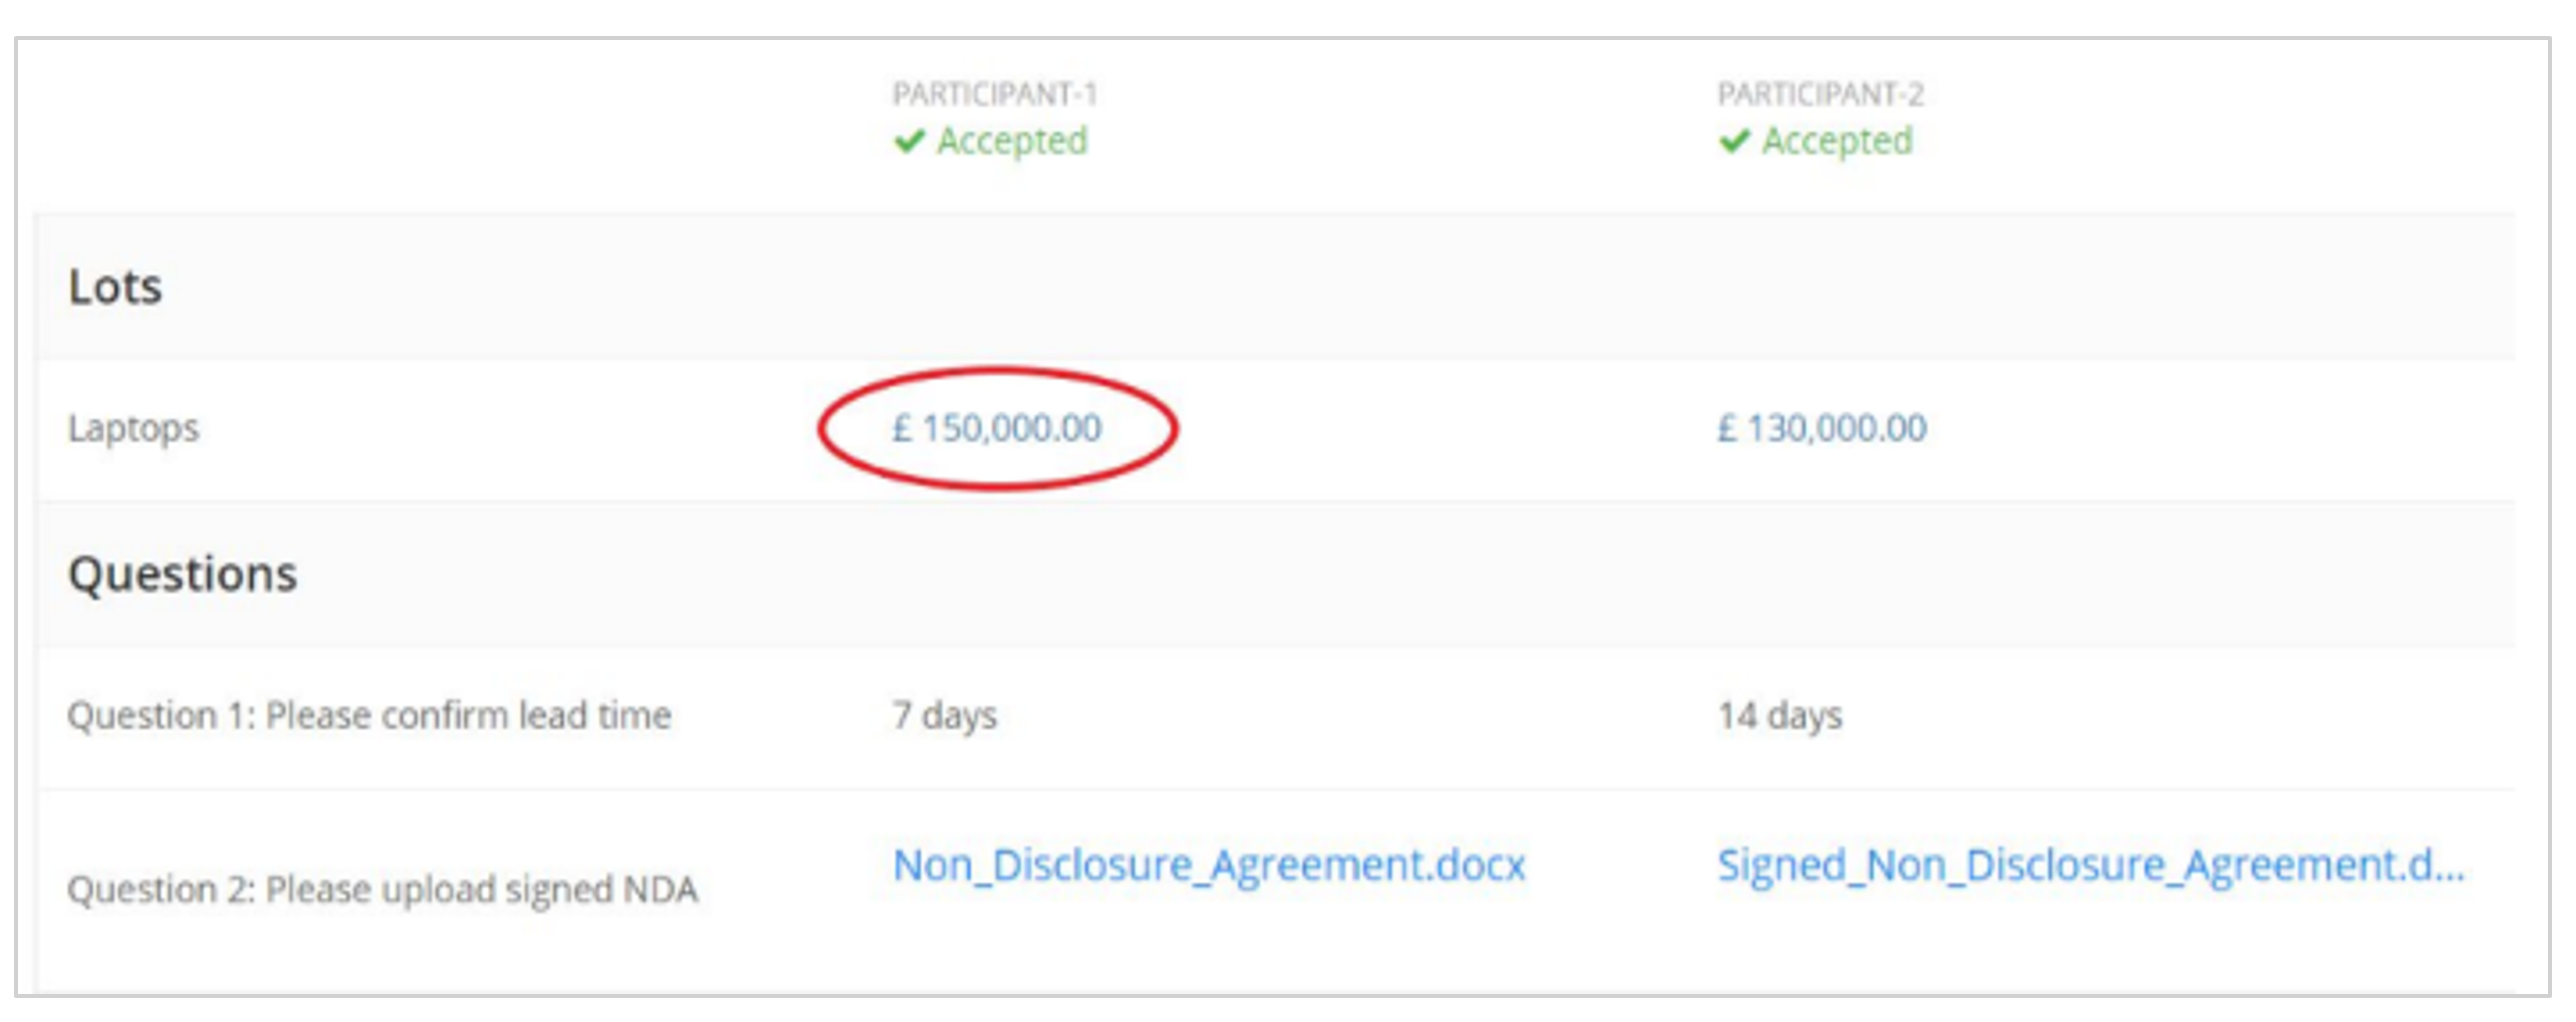Click the Accepted status for Participant-1

tap(1012, 141)
